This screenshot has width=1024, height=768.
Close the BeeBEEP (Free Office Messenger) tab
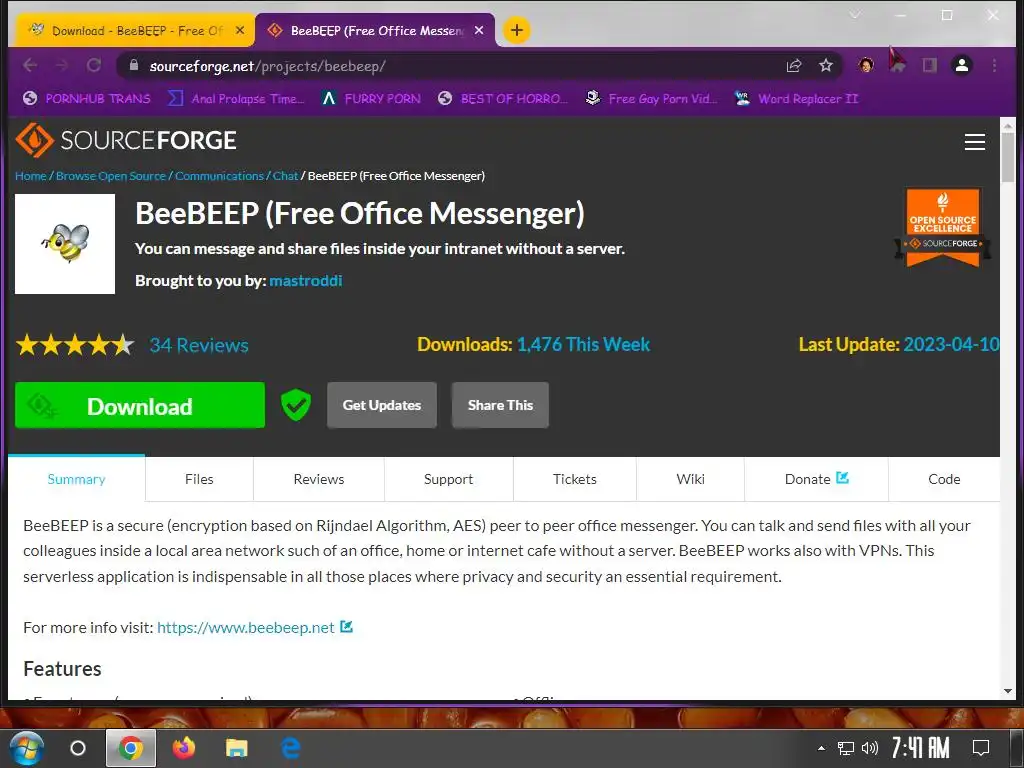tap(479, 30)
